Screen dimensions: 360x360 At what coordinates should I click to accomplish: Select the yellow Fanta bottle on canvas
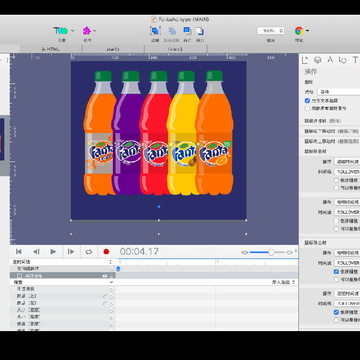(183, 133)
